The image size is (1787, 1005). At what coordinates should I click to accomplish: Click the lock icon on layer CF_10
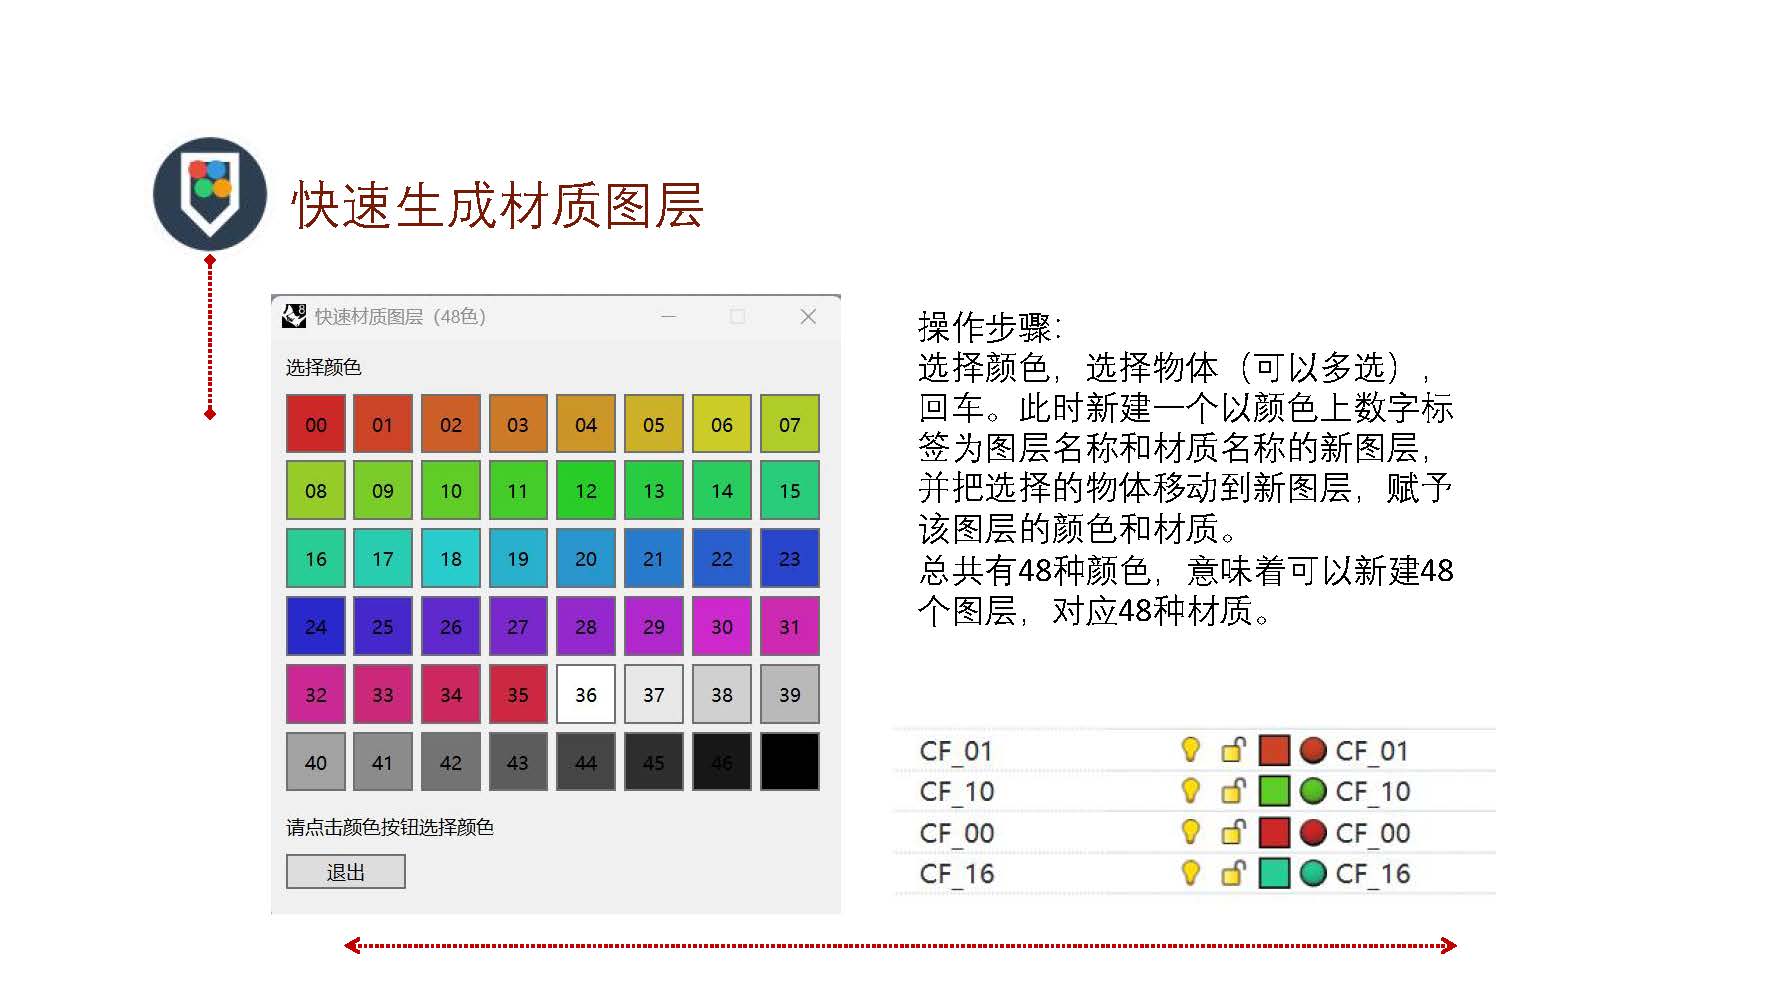click(1232, 791)
